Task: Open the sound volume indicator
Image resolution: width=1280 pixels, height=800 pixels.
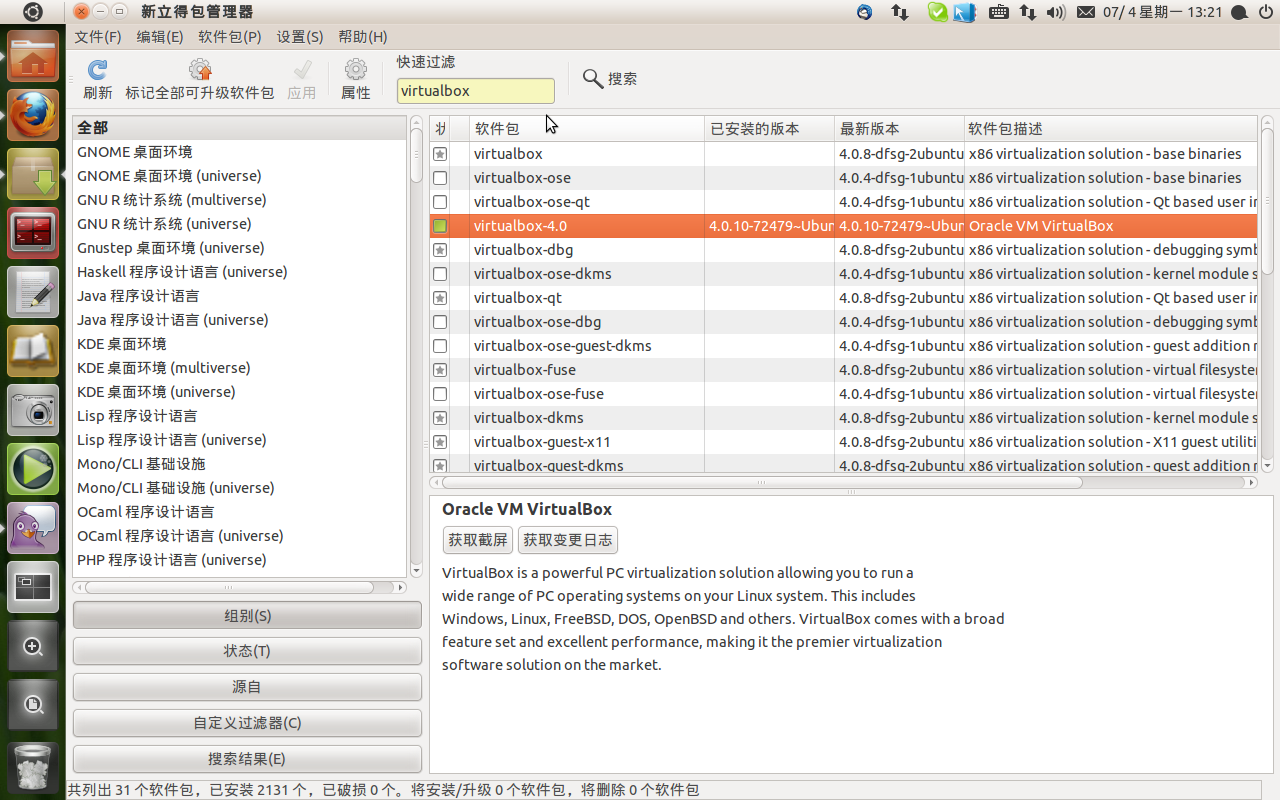Action: click(1056, 12)
